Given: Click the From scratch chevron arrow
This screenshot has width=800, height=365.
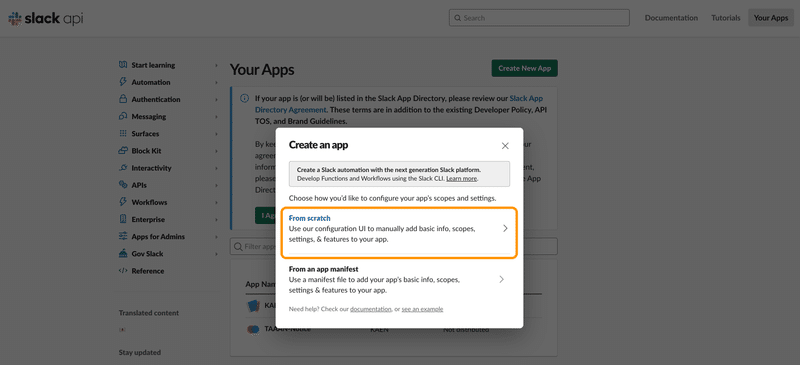Looking at the screenshot, I should tap(505, 229).
